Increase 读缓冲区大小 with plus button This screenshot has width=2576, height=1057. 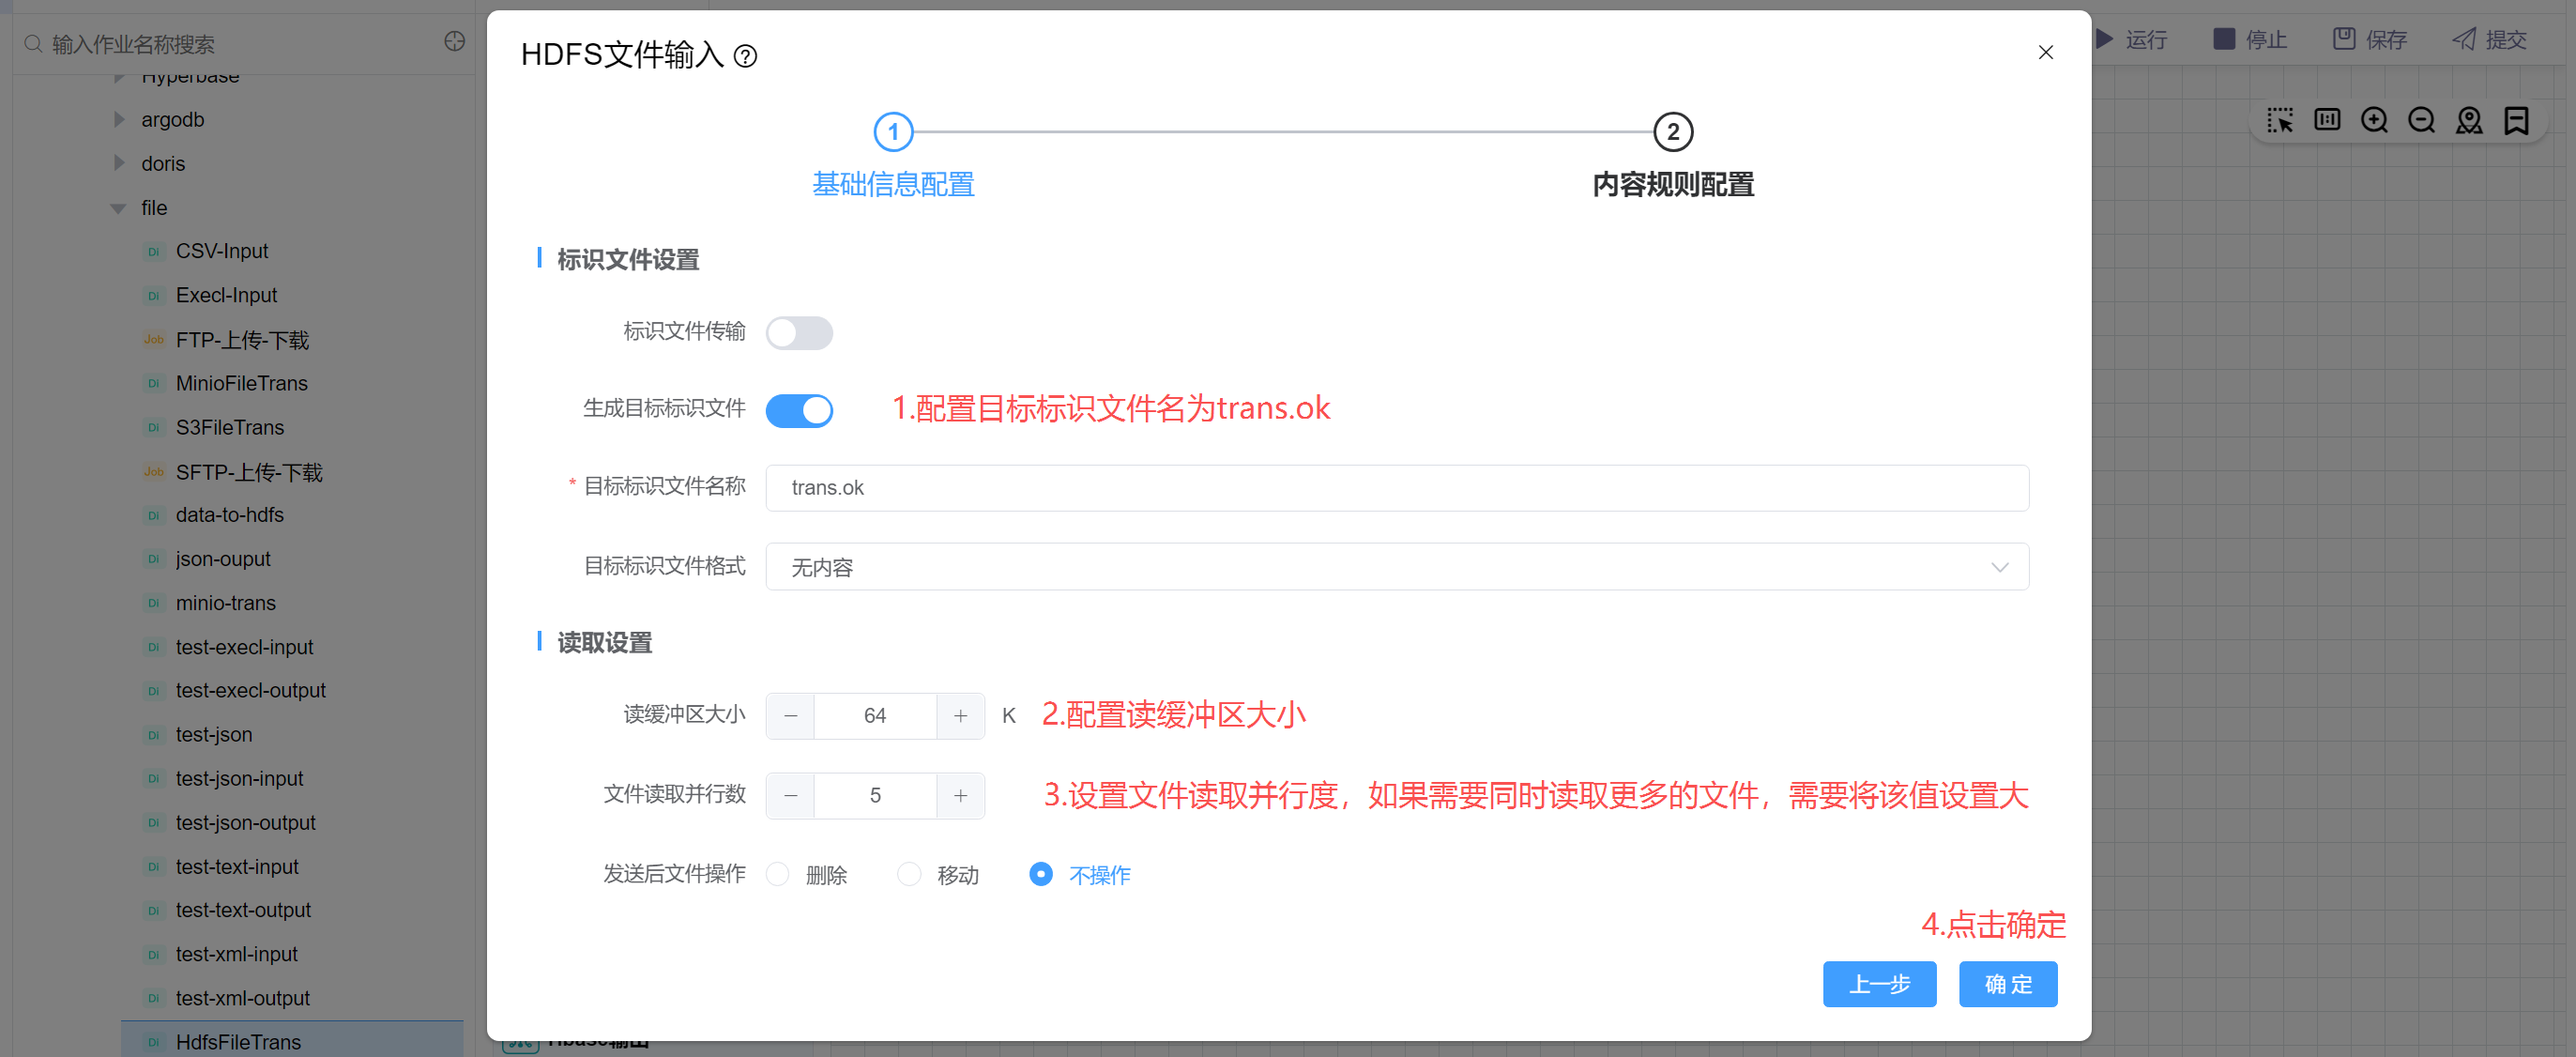pyautogui.click(x=960, y=716)
